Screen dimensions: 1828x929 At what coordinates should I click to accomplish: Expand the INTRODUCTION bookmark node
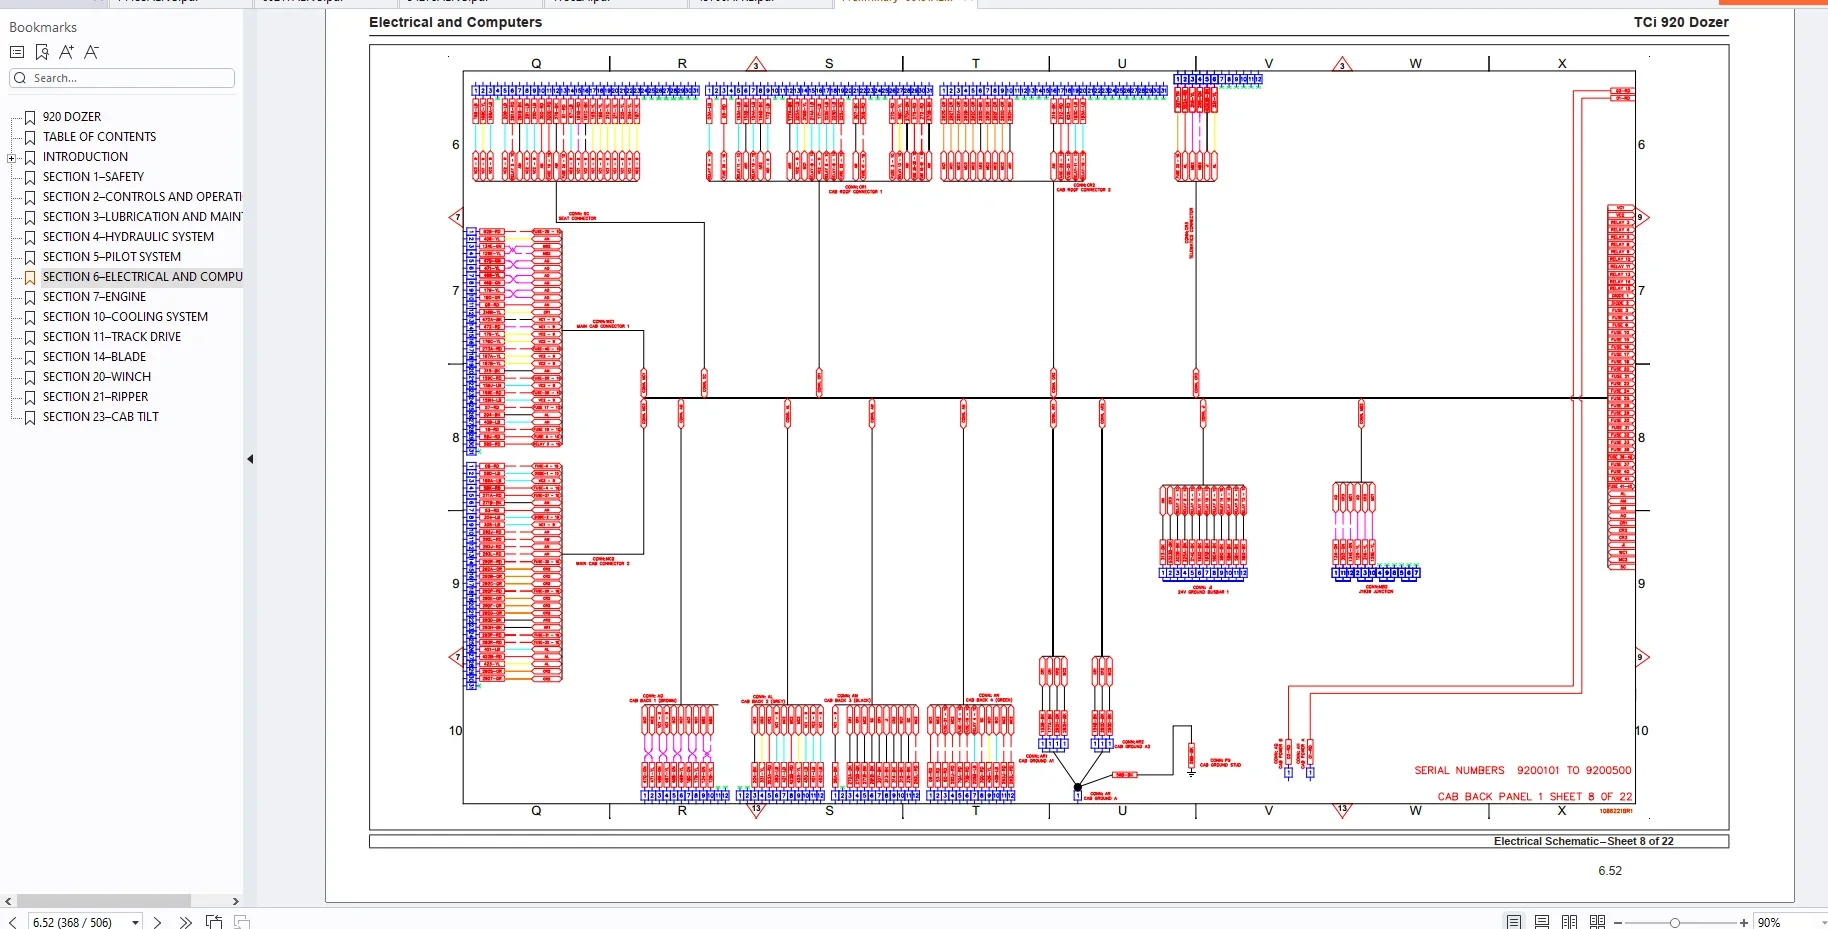(x=12, y=158)
